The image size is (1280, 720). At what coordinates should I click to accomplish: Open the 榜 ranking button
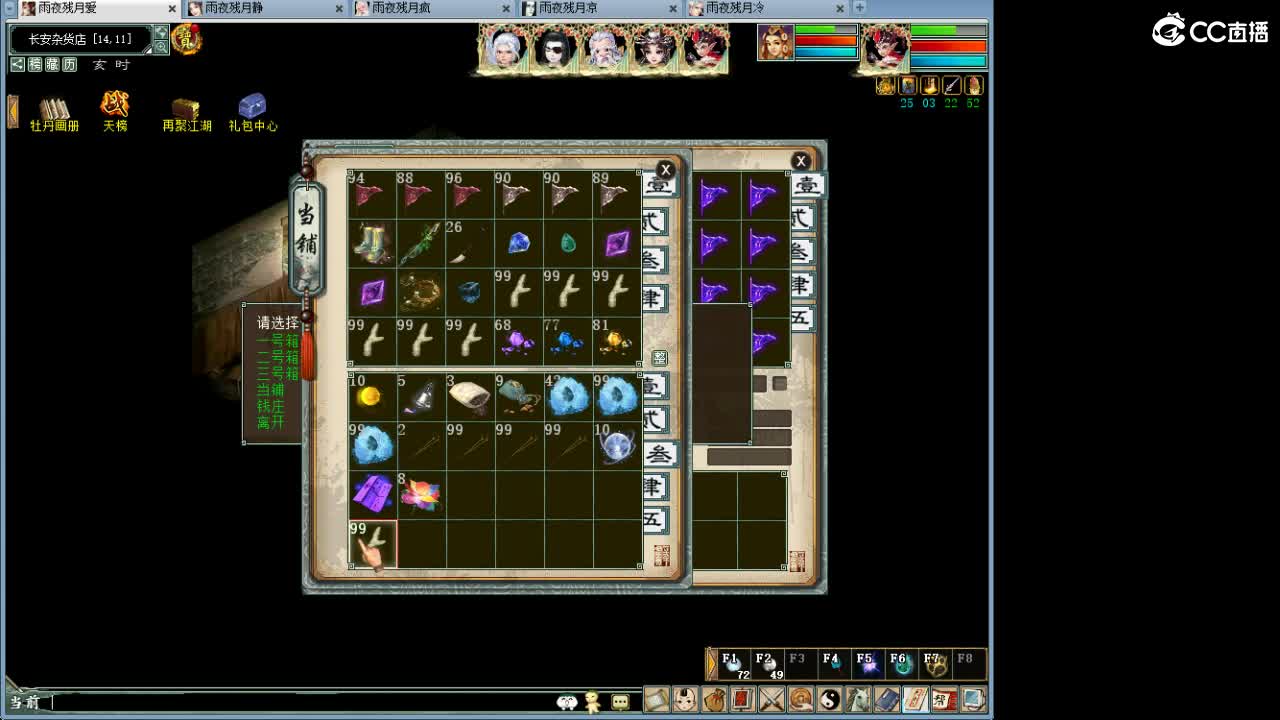pos(35,64)
